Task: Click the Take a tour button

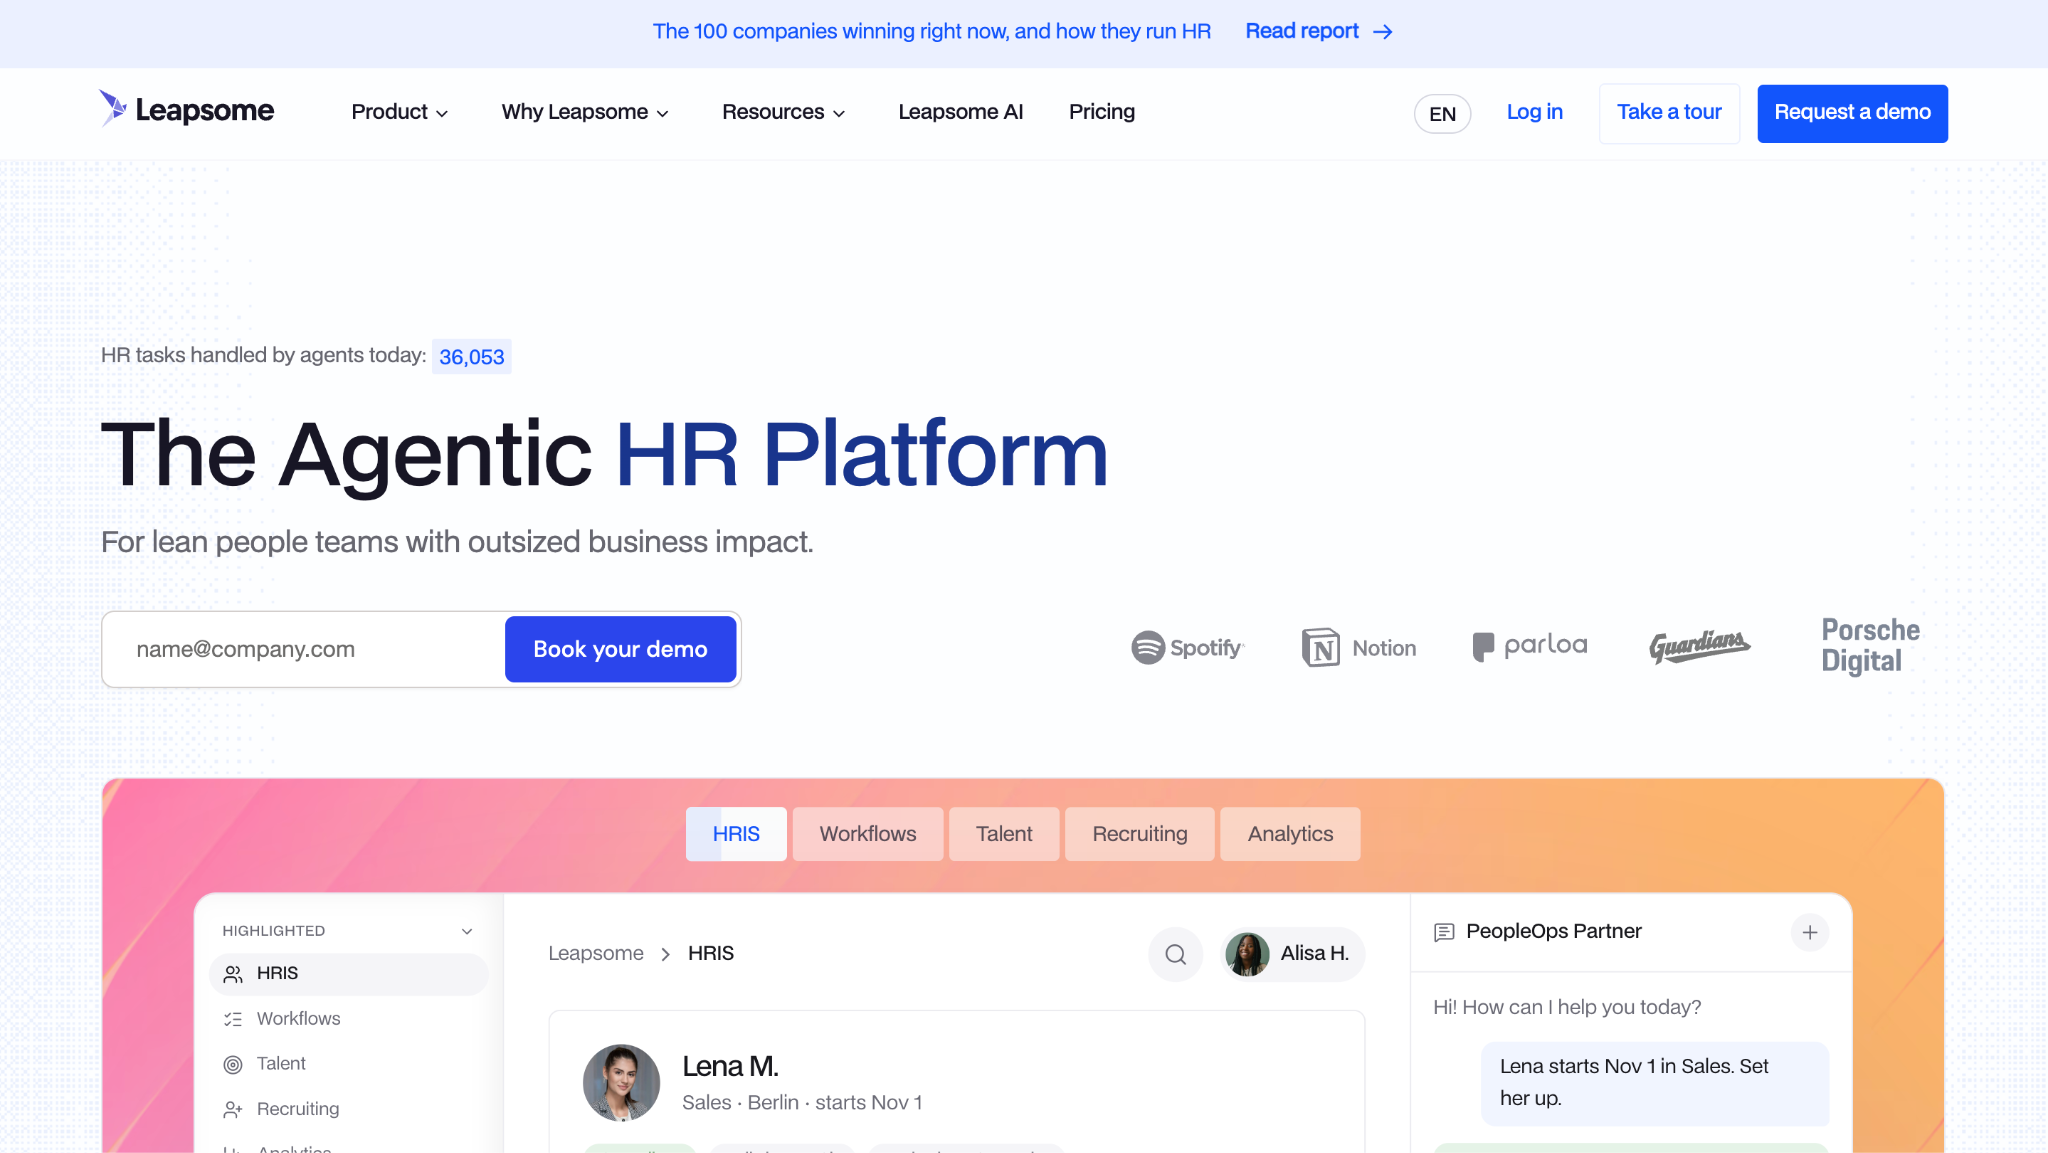Action: (x=1669, y=113)
